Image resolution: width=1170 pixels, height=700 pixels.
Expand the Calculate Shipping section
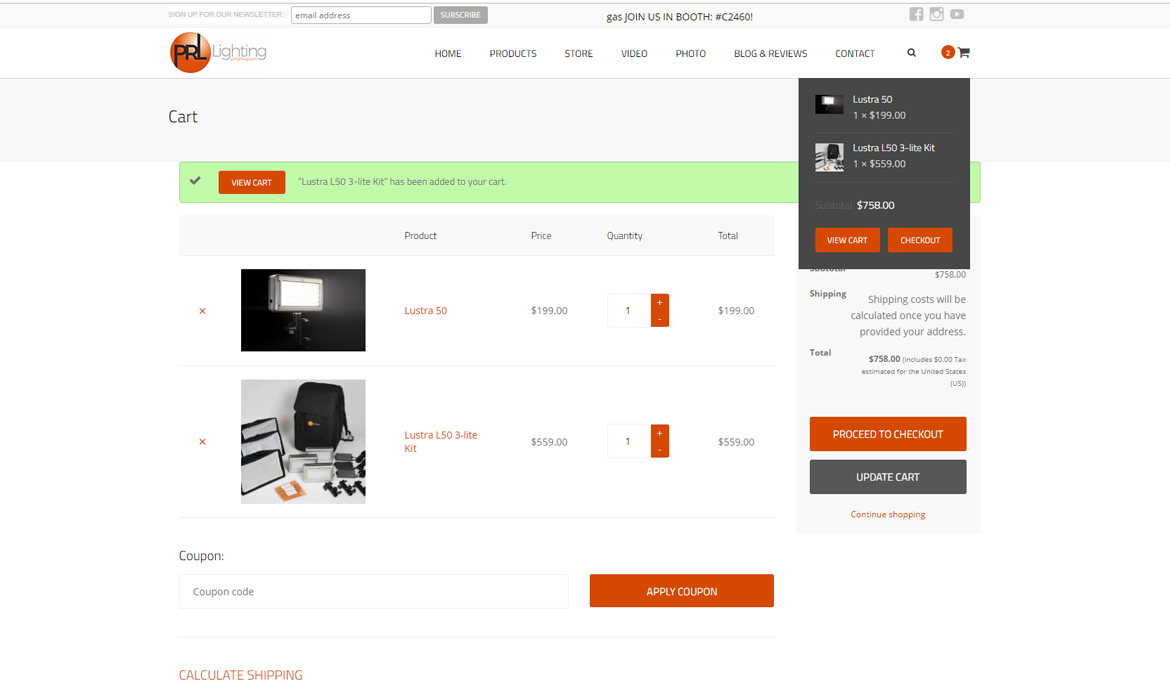point(240,675)
